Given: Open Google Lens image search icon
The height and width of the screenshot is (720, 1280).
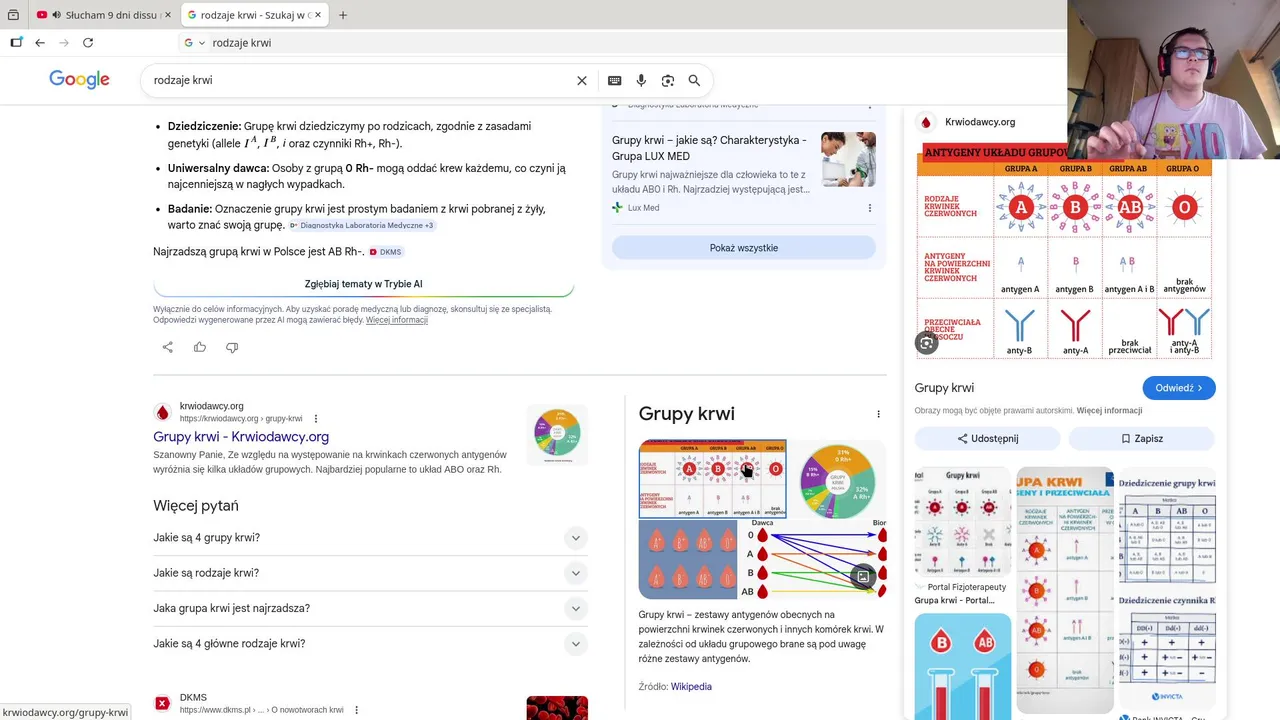Looking at the screenshot, I should click(x=668, y=81).
